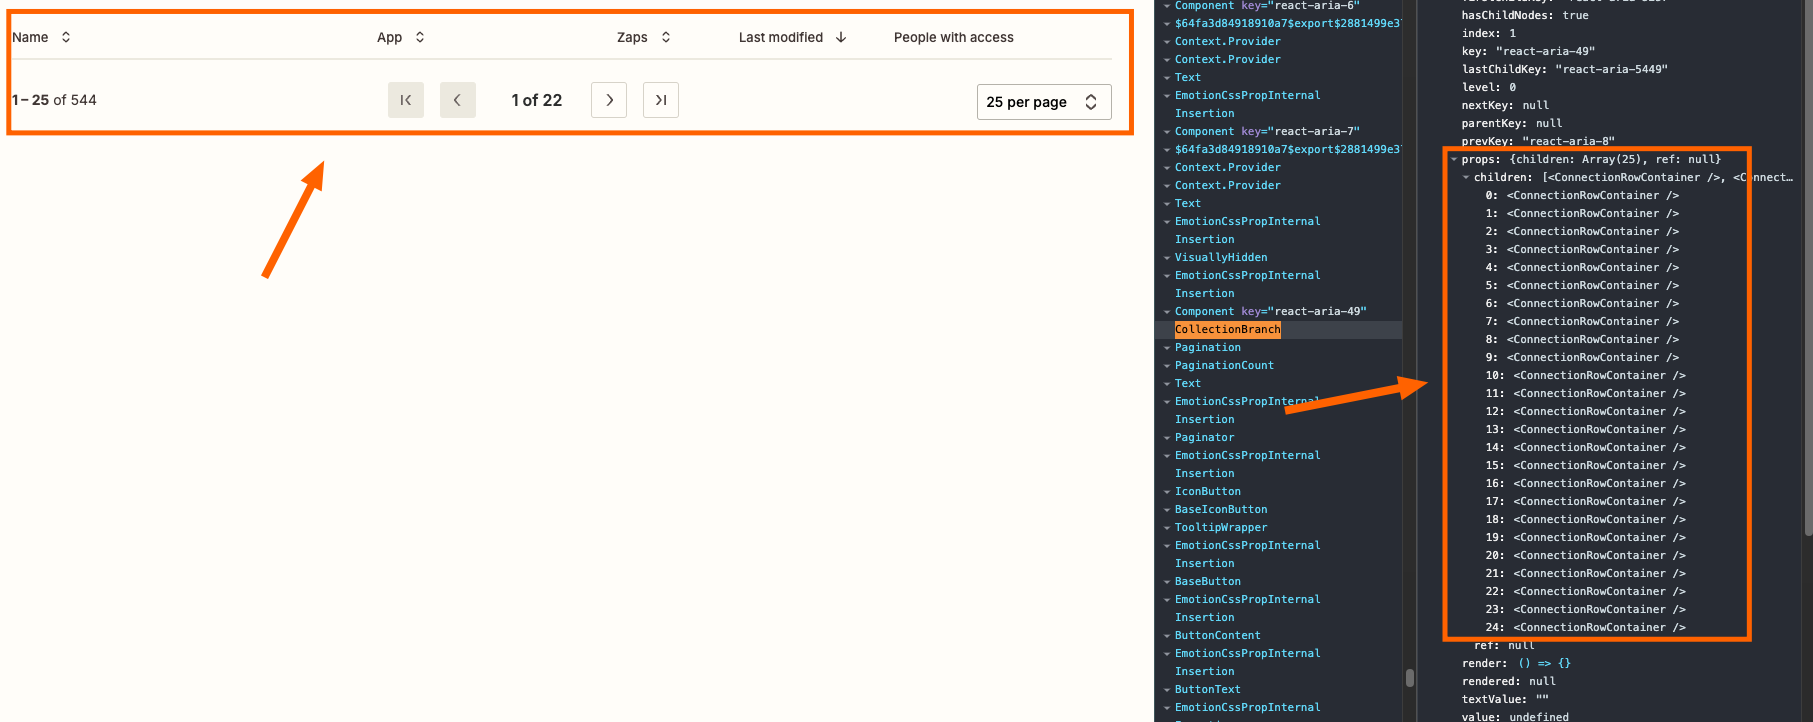
Task: Click the People with access header
Action: (953, 37)
